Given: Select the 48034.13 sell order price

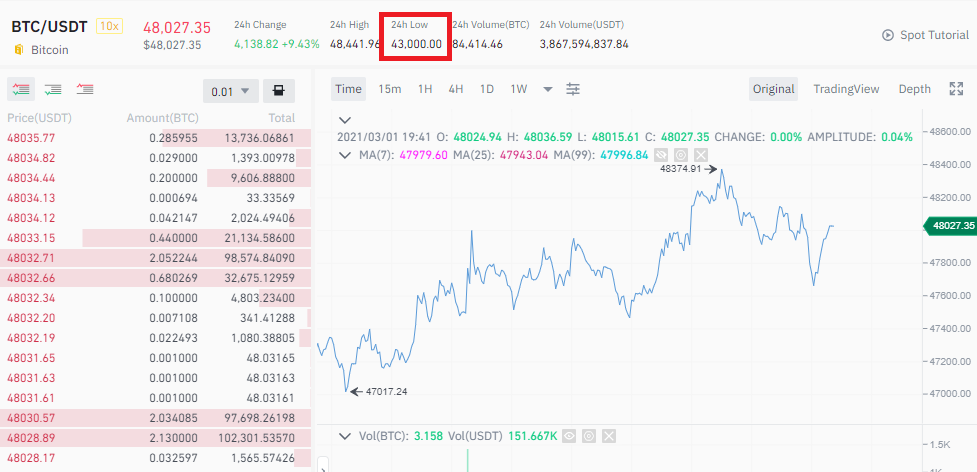Looking at the screenshot, I should pos(31,198).
